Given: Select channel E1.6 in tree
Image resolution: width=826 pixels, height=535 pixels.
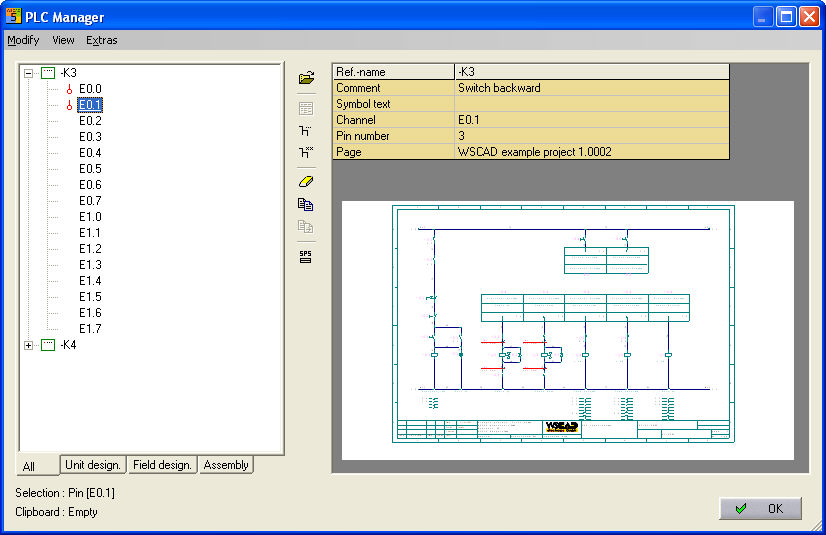Looking at the screenshot, I should point(90,313).
